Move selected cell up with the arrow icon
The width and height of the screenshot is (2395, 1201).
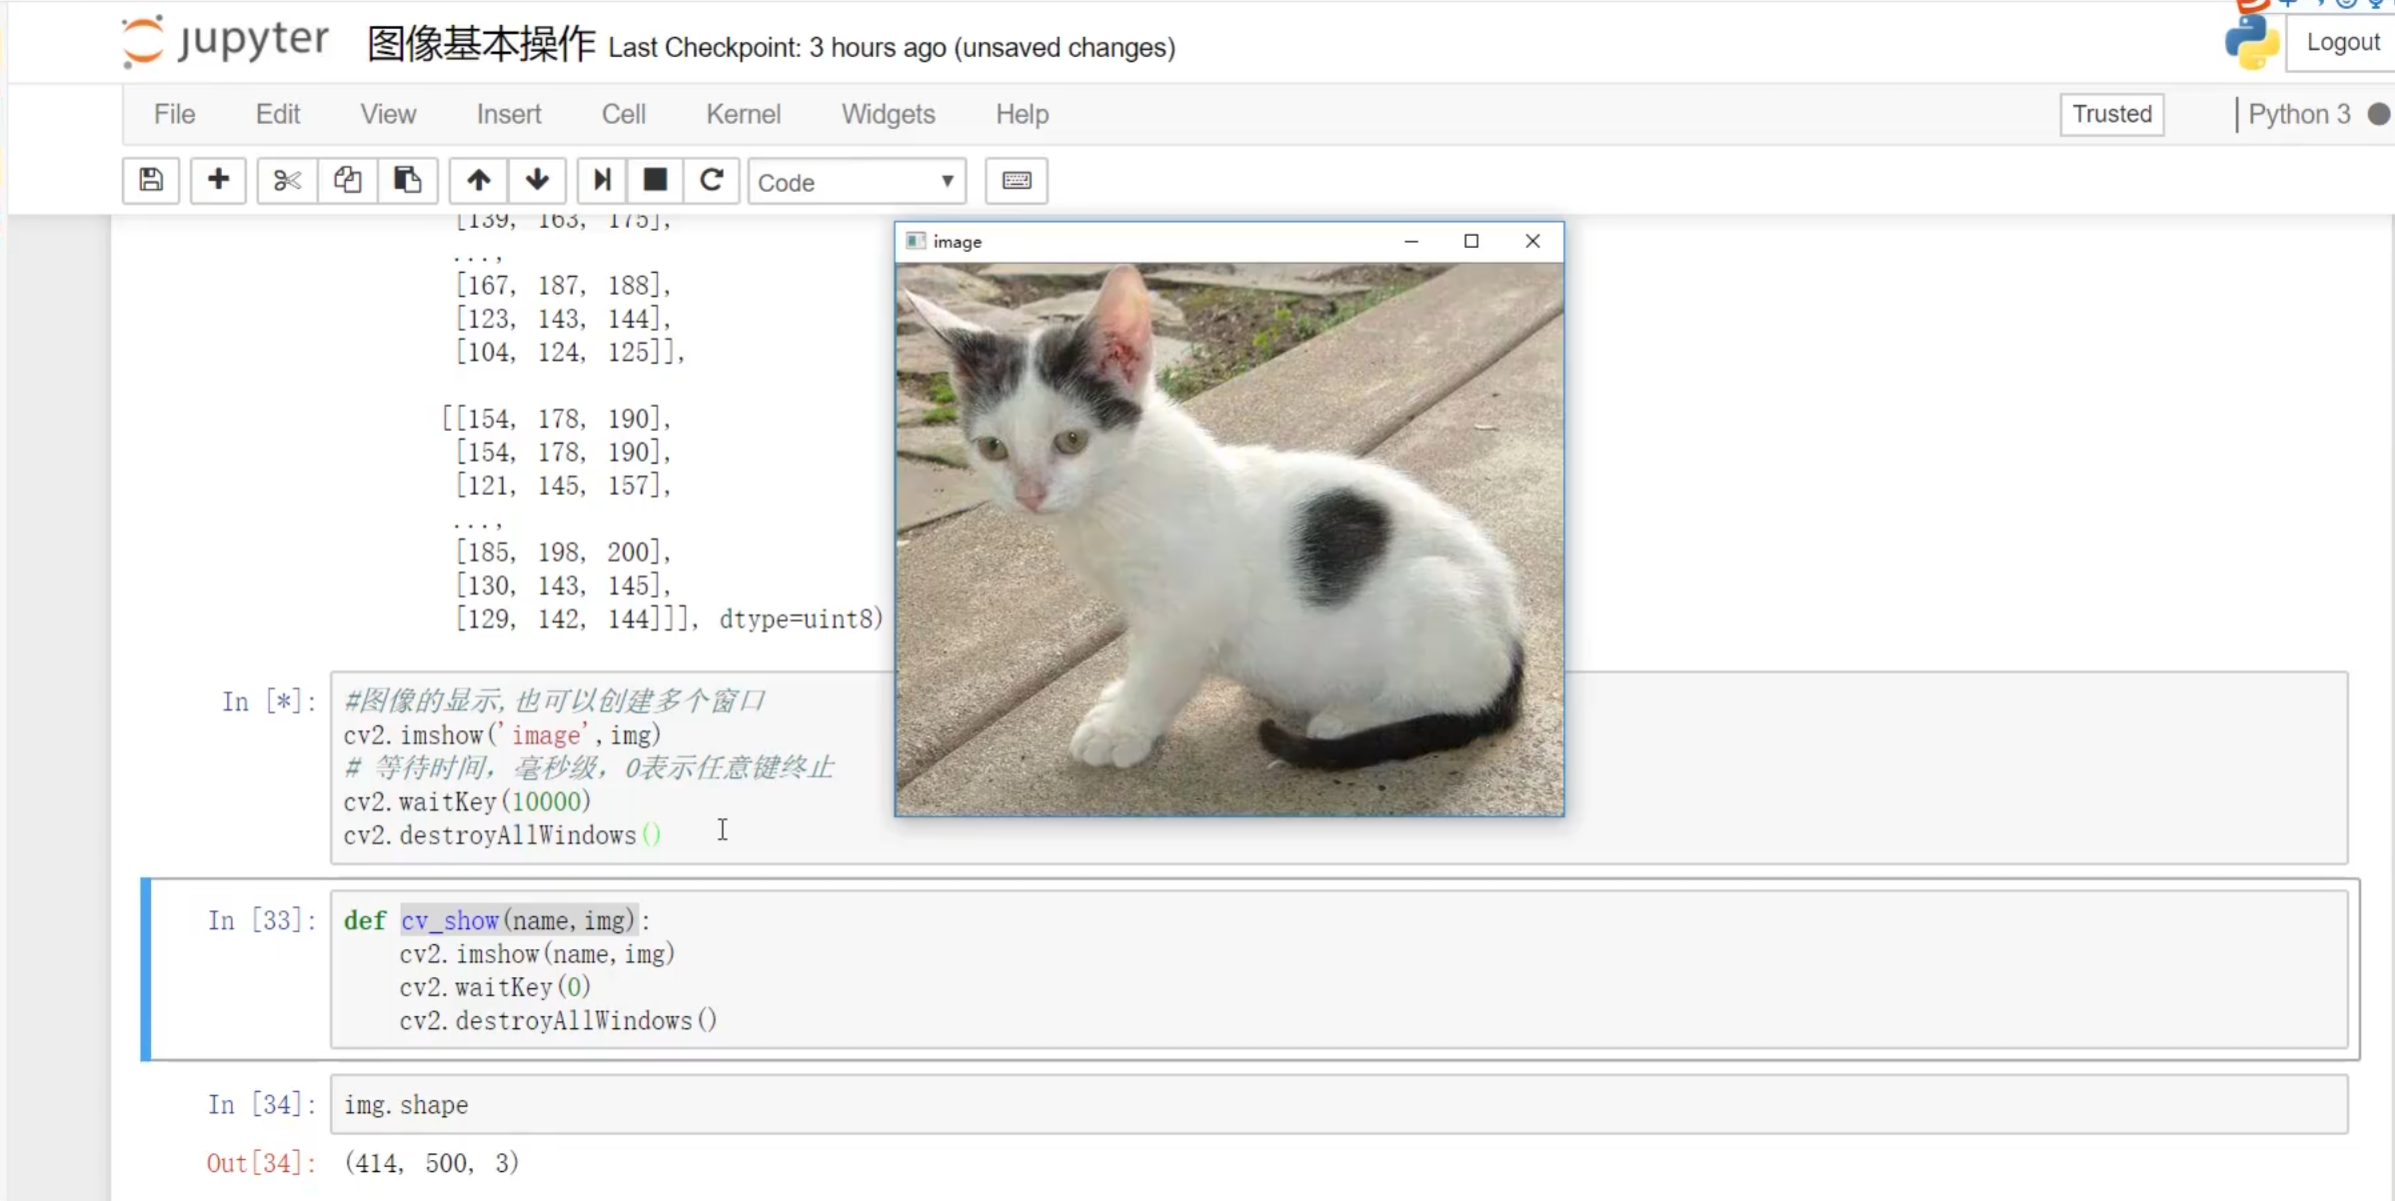[x=478, y=181]
